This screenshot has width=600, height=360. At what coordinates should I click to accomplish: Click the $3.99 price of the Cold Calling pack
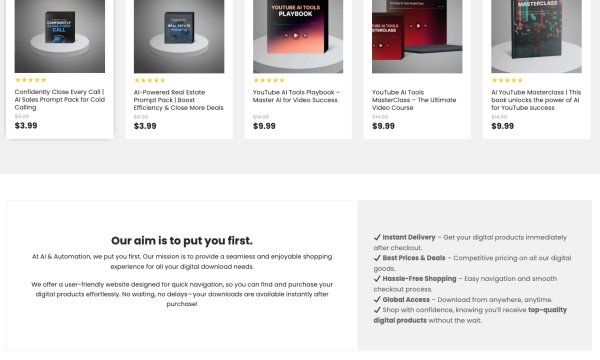point(26,125)
